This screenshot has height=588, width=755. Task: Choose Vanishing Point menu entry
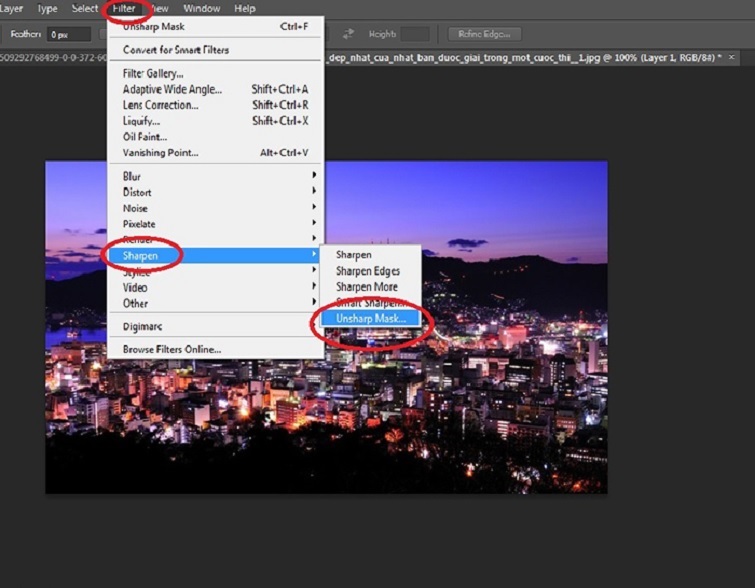tap(160, 153)
